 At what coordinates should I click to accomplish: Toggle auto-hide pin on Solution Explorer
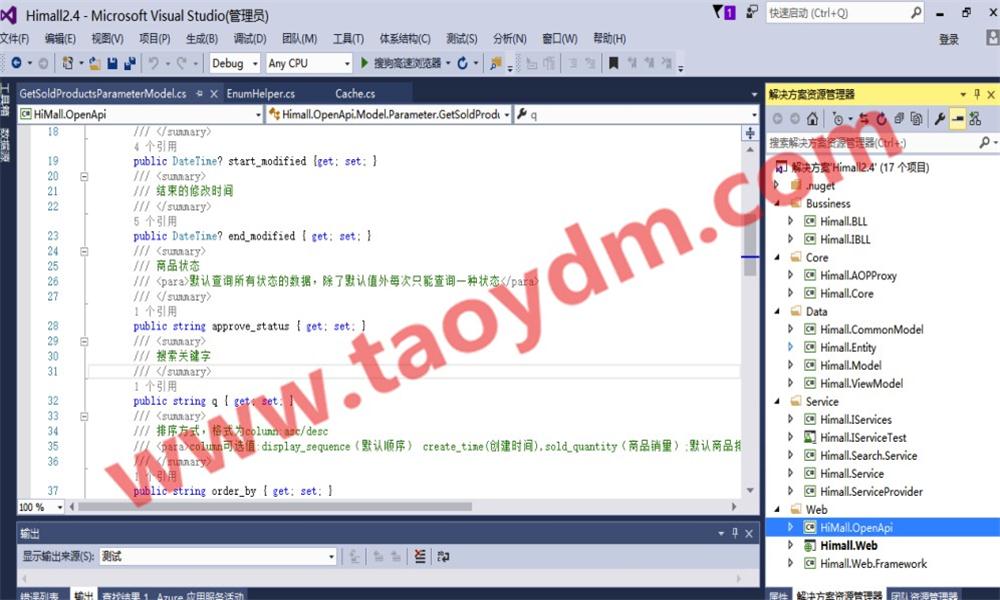point(977,94)
